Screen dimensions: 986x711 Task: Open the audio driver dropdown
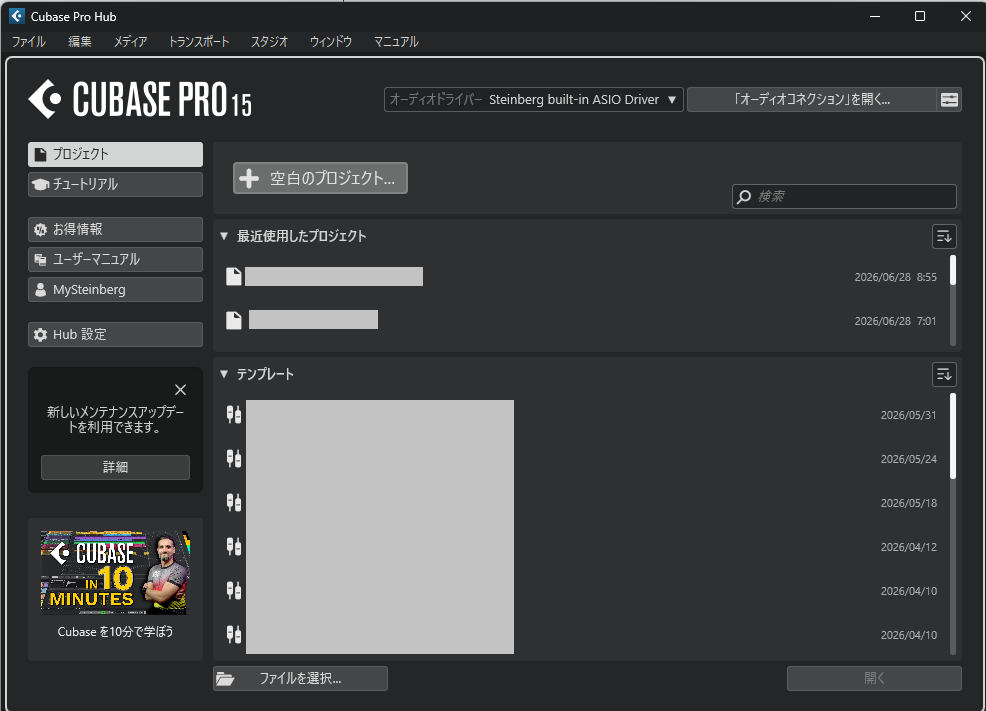(533, 99)
